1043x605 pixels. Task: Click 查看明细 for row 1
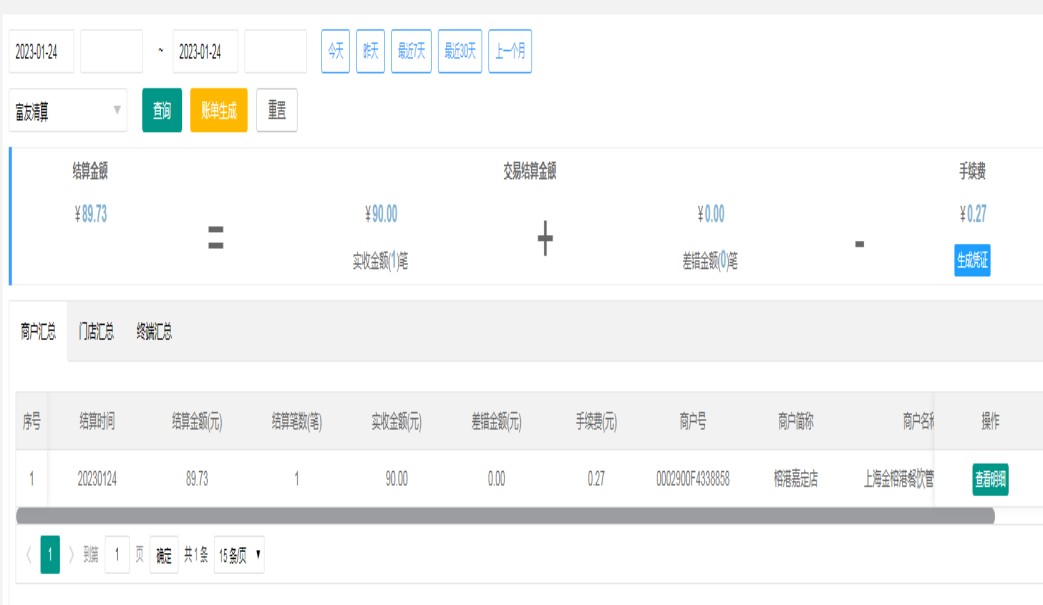[990, 480]
